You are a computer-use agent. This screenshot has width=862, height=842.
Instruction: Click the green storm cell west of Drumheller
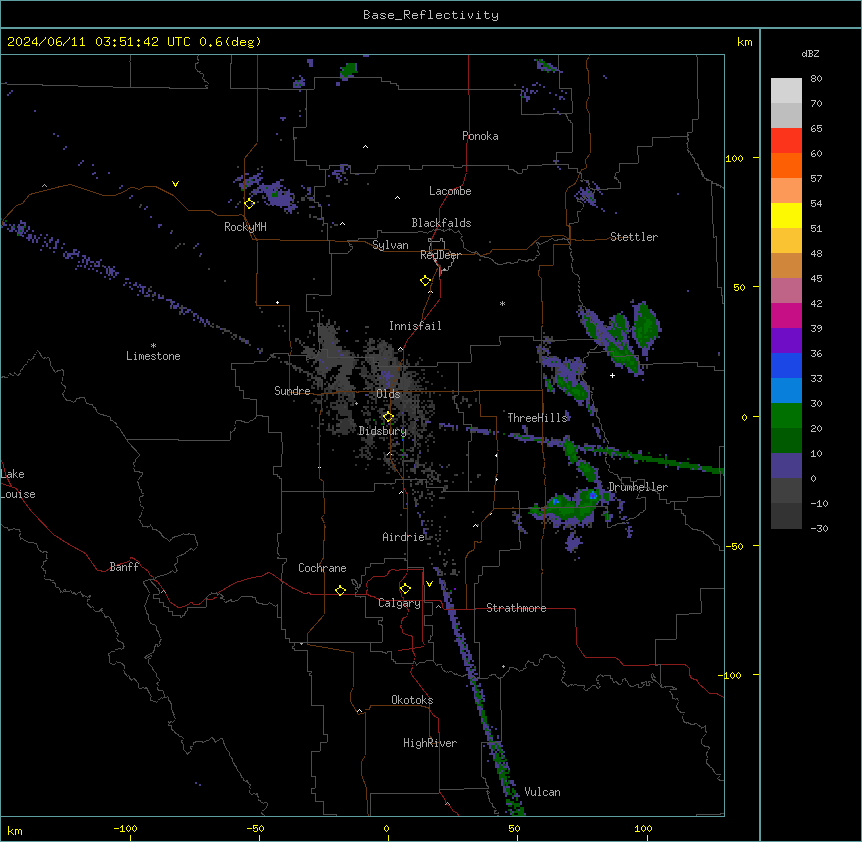pos(569,507)
